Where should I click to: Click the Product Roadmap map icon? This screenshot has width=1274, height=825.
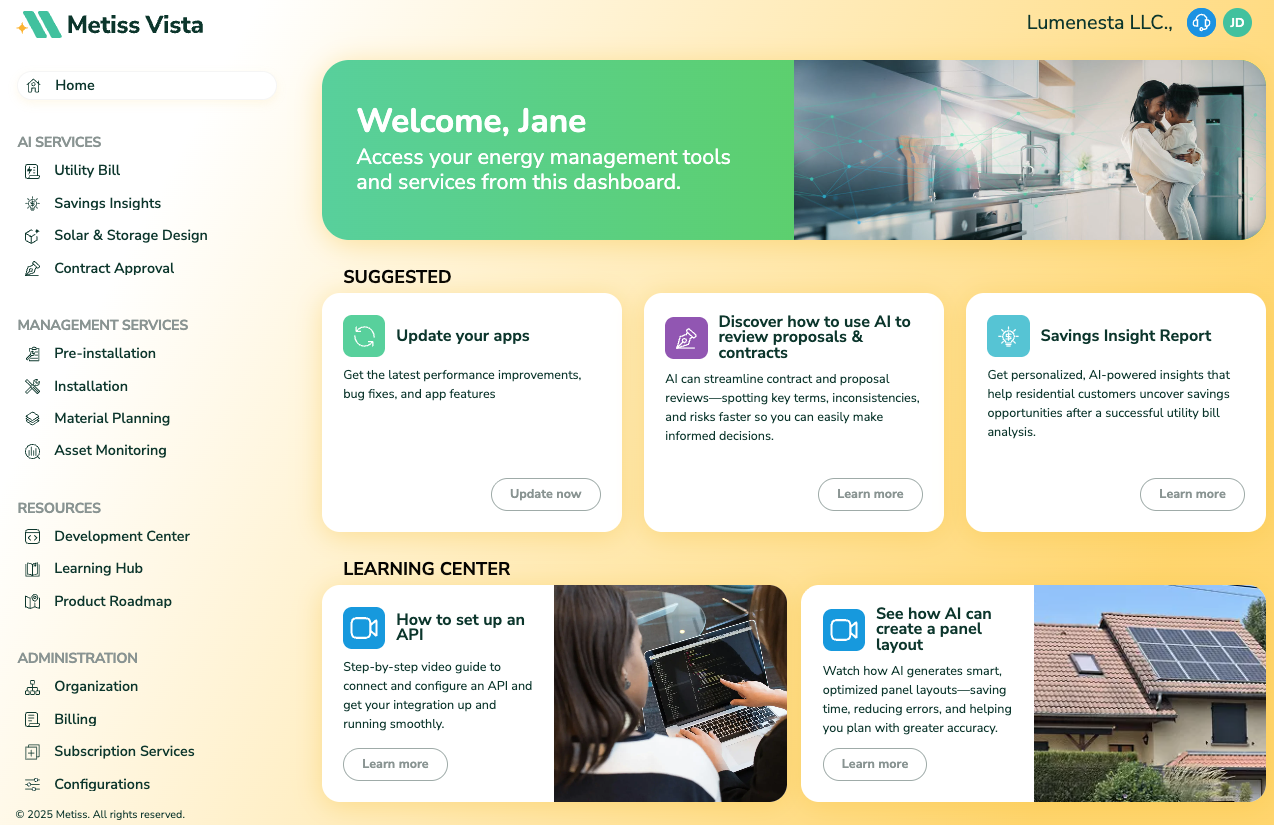[33, 602]
